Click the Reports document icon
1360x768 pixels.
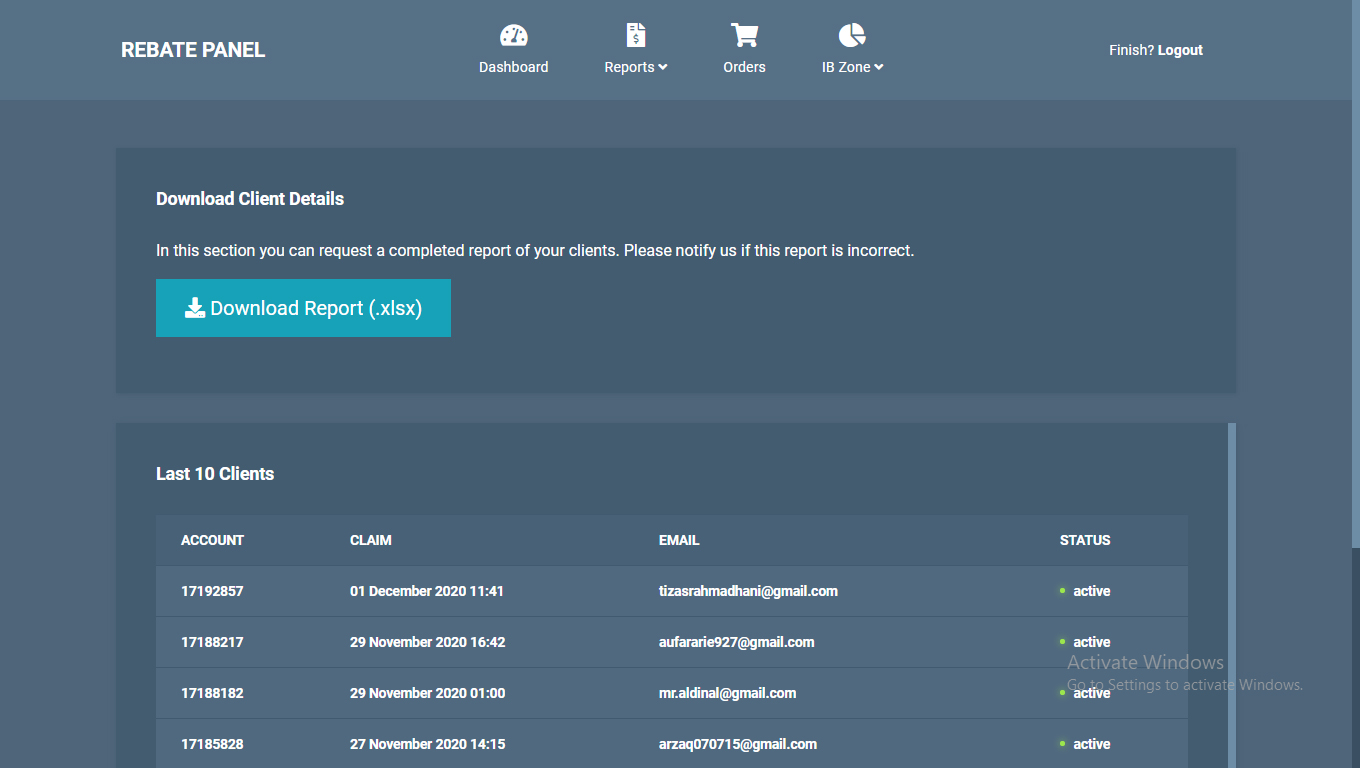(635, 36)
